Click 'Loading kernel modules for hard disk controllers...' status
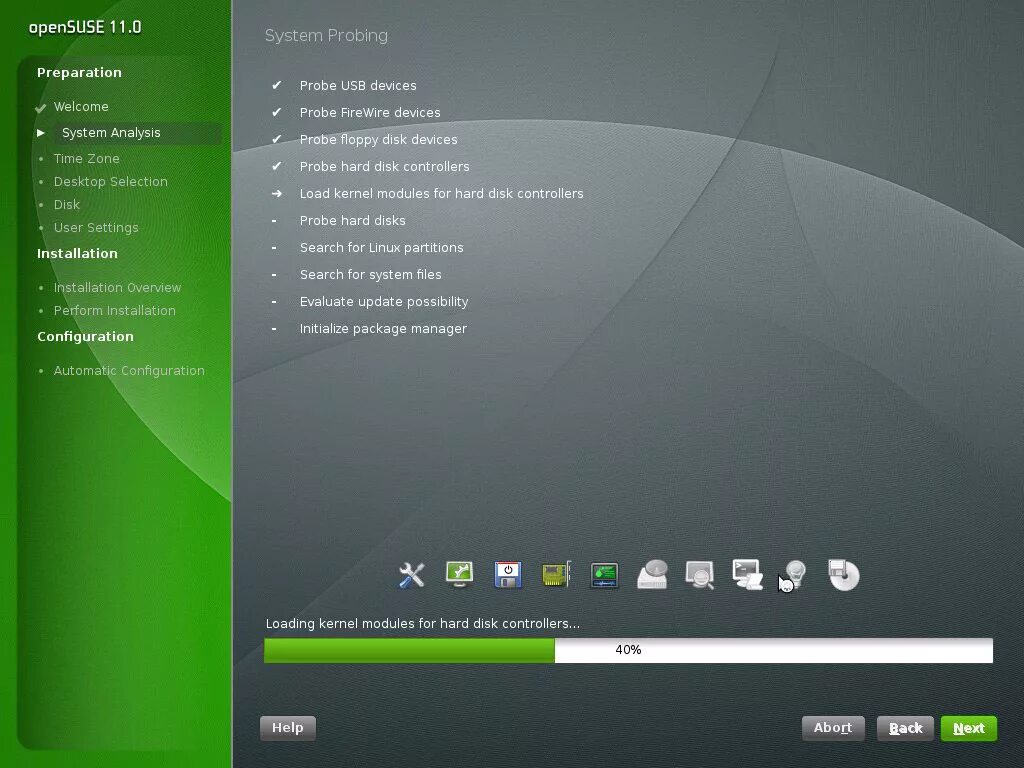The width and height of the screenshot is (1024, 768). click(x=423, y=624)
